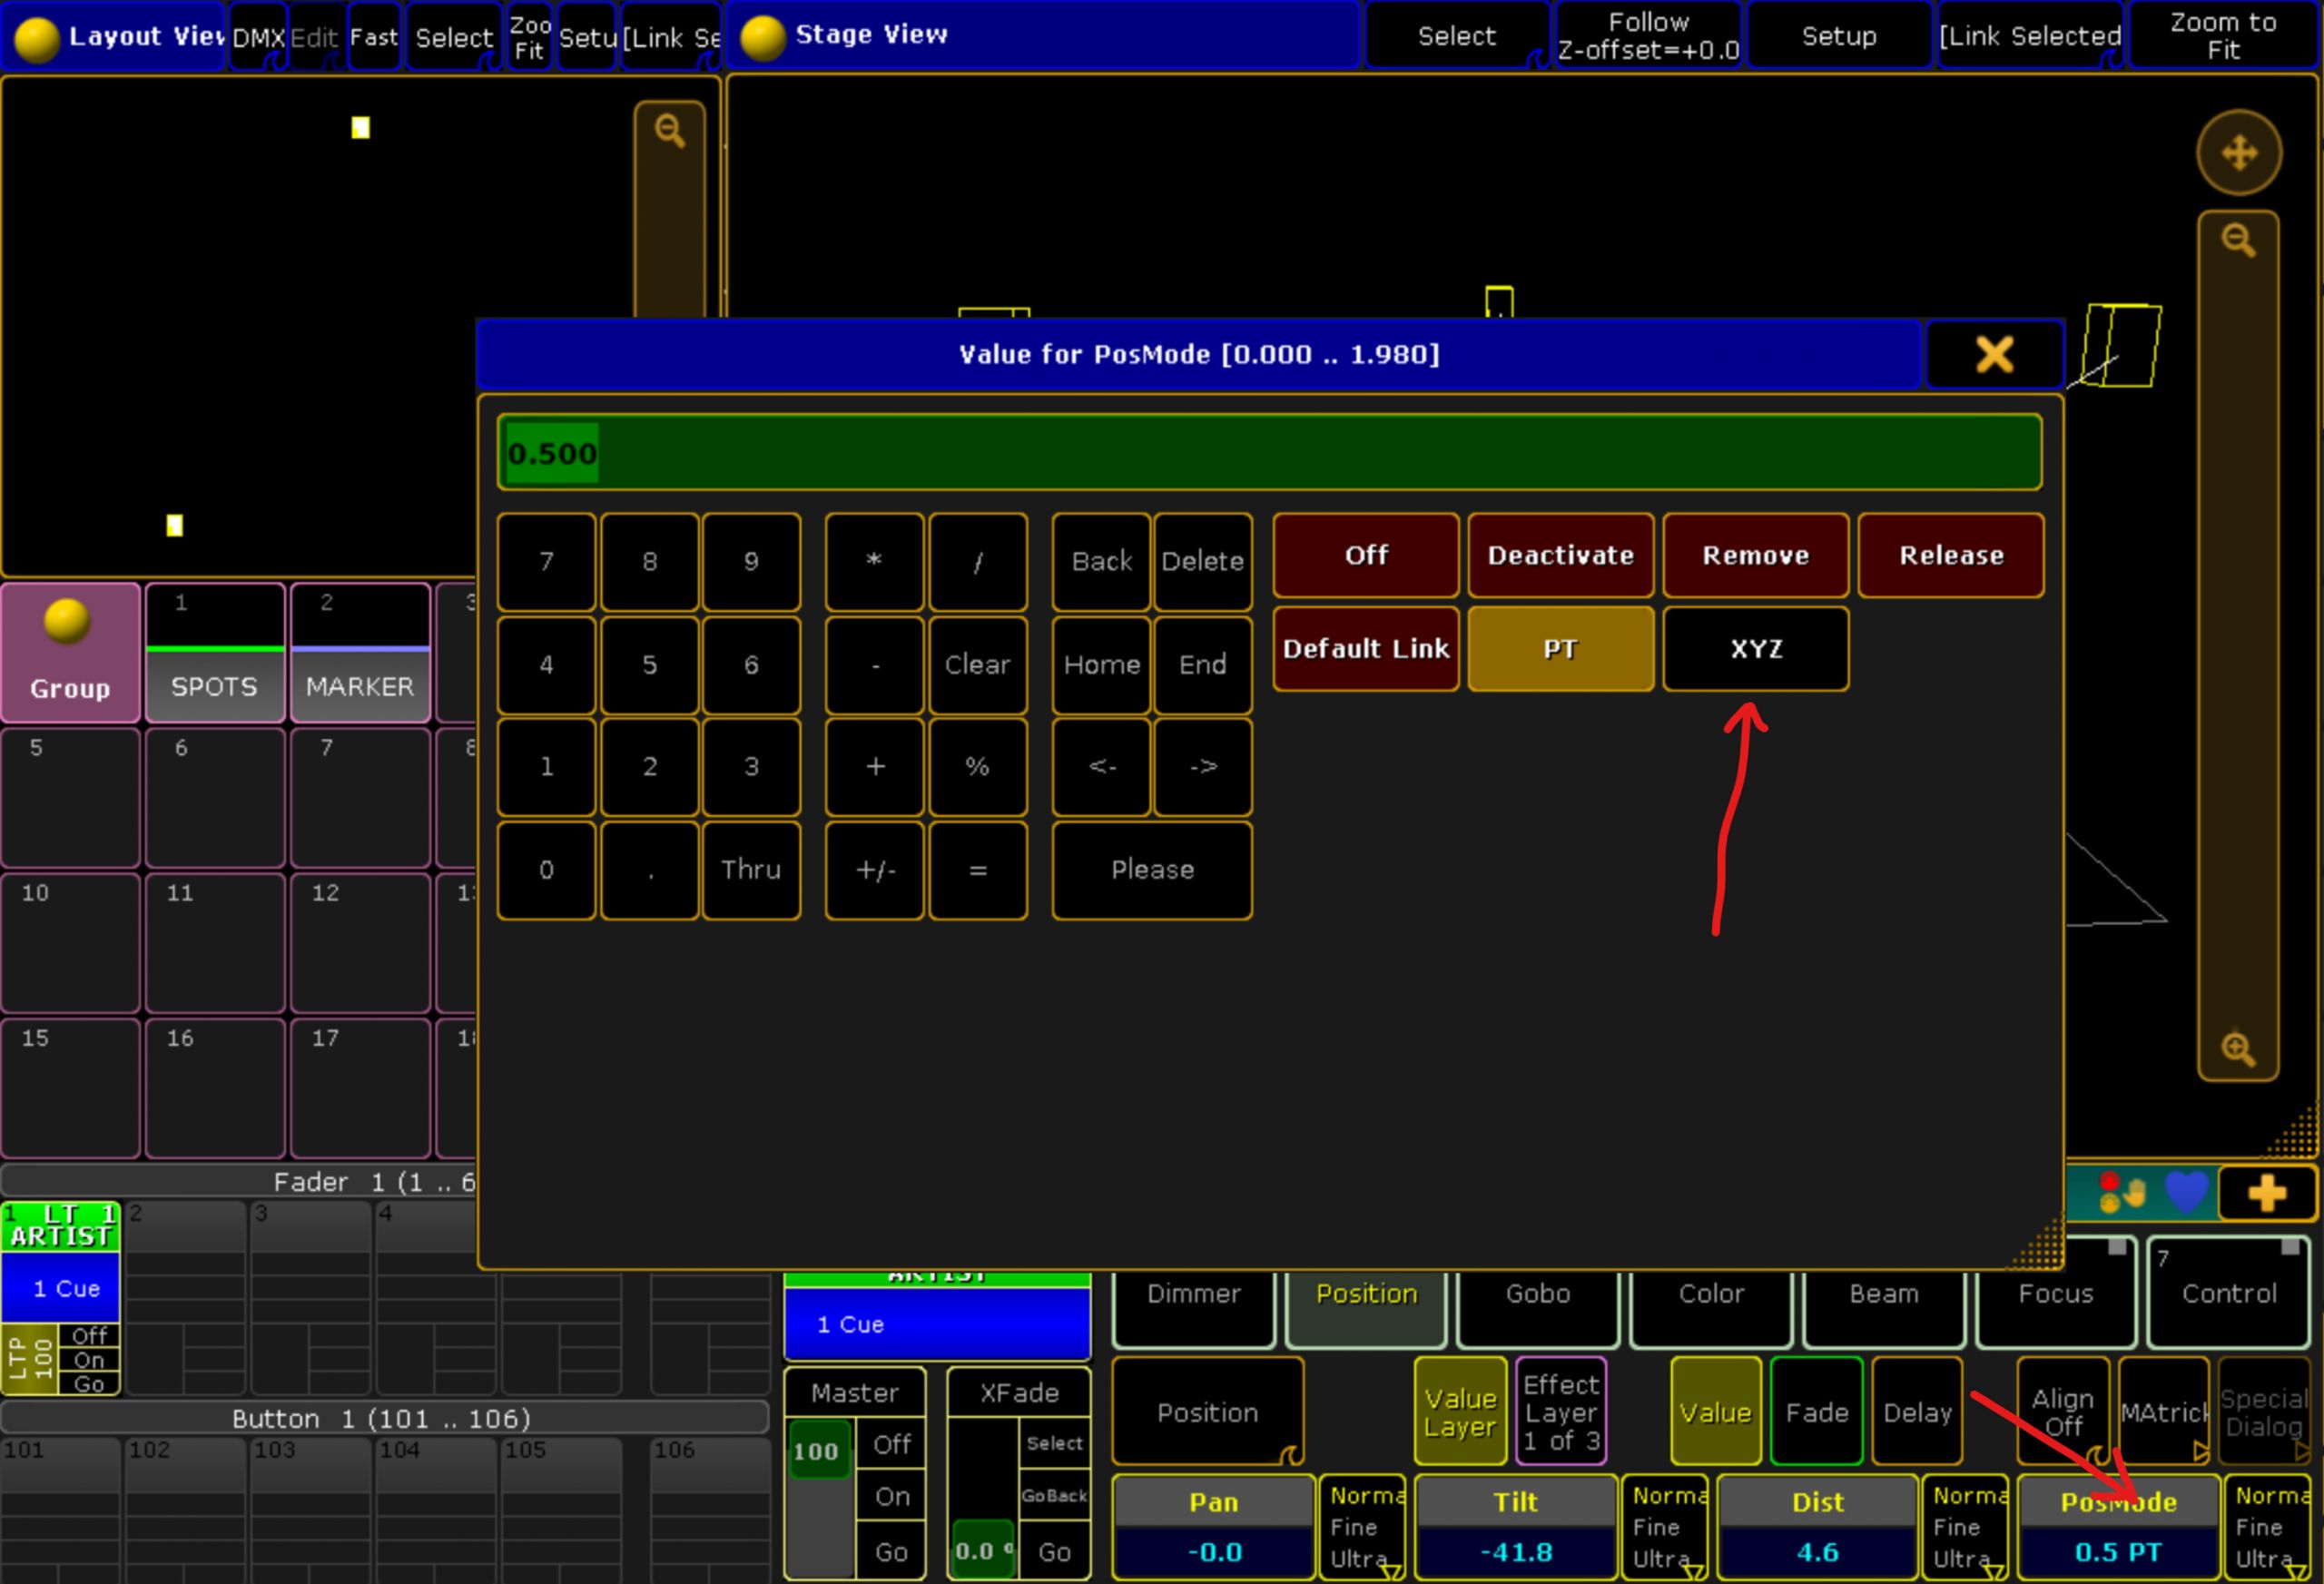Select the Fade layer button
Image resolution: width=2324 pixels, height=1584 pixels.
point(1816,1412)
